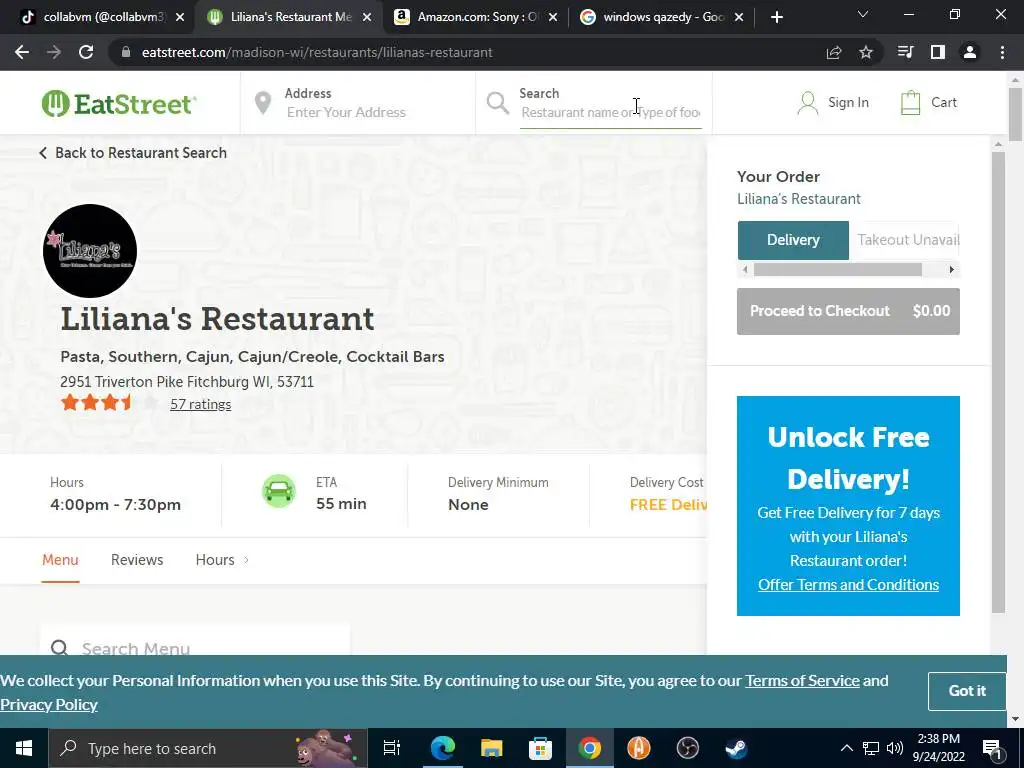Click the Back to Restaurant Search chevron
This screenshot has width=1024, height=768.
click(x=43, y=153)
